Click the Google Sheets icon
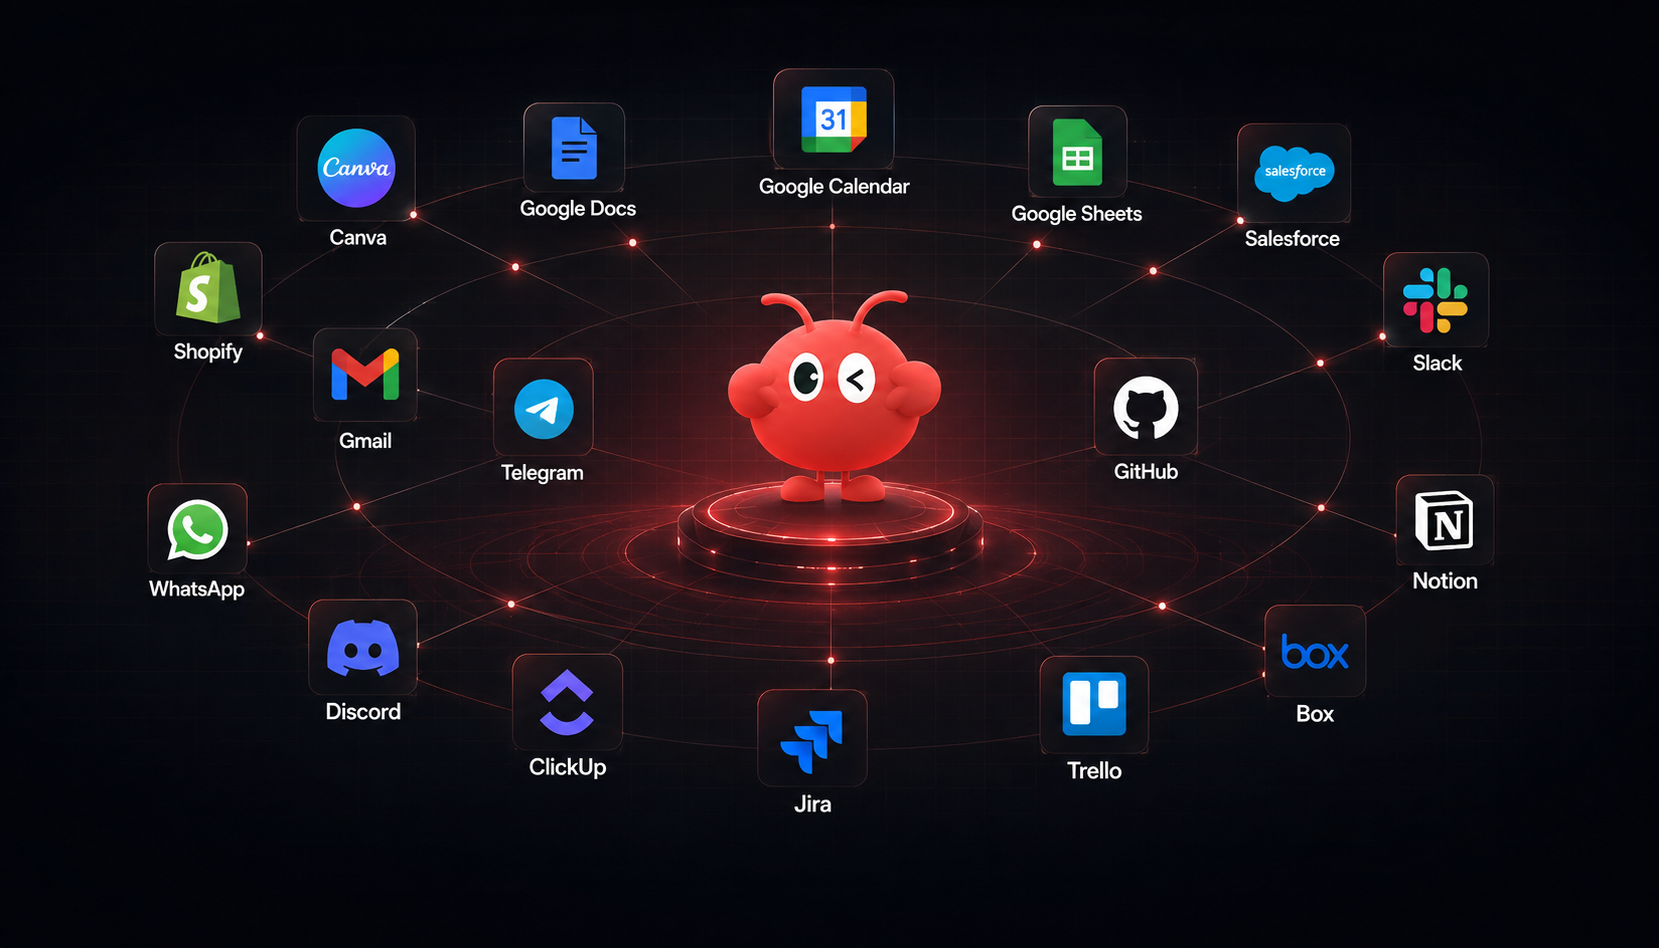The width and height of the screenshot is (1659, 948). click(x=1077, y=152)
